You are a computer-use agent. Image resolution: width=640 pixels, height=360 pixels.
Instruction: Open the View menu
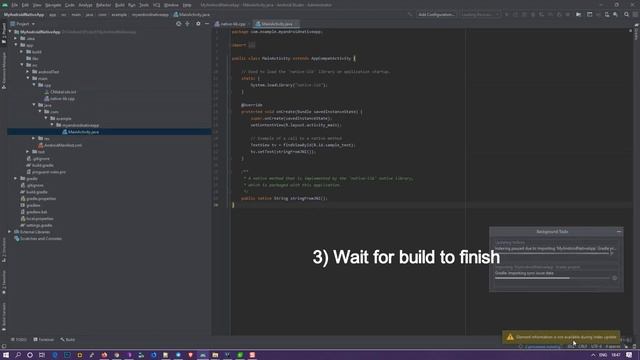point(37,5)
